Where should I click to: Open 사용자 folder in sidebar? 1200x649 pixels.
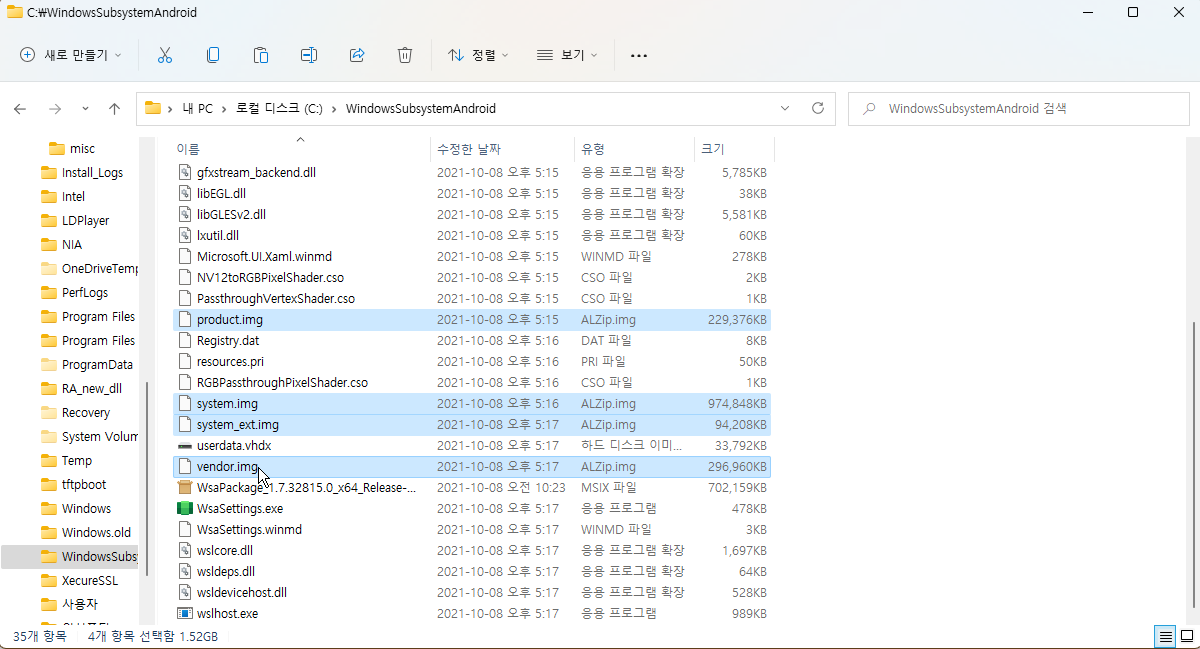click(80, 604)
